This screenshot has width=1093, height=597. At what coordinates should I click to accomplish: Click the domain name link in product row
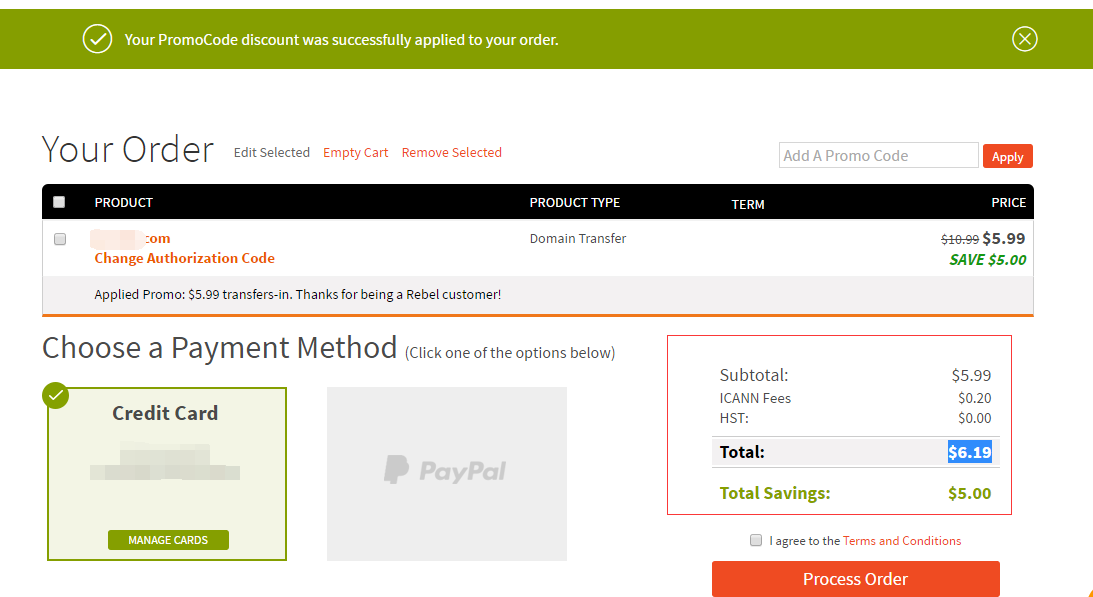pyautogui.click(x=131, y=239)
